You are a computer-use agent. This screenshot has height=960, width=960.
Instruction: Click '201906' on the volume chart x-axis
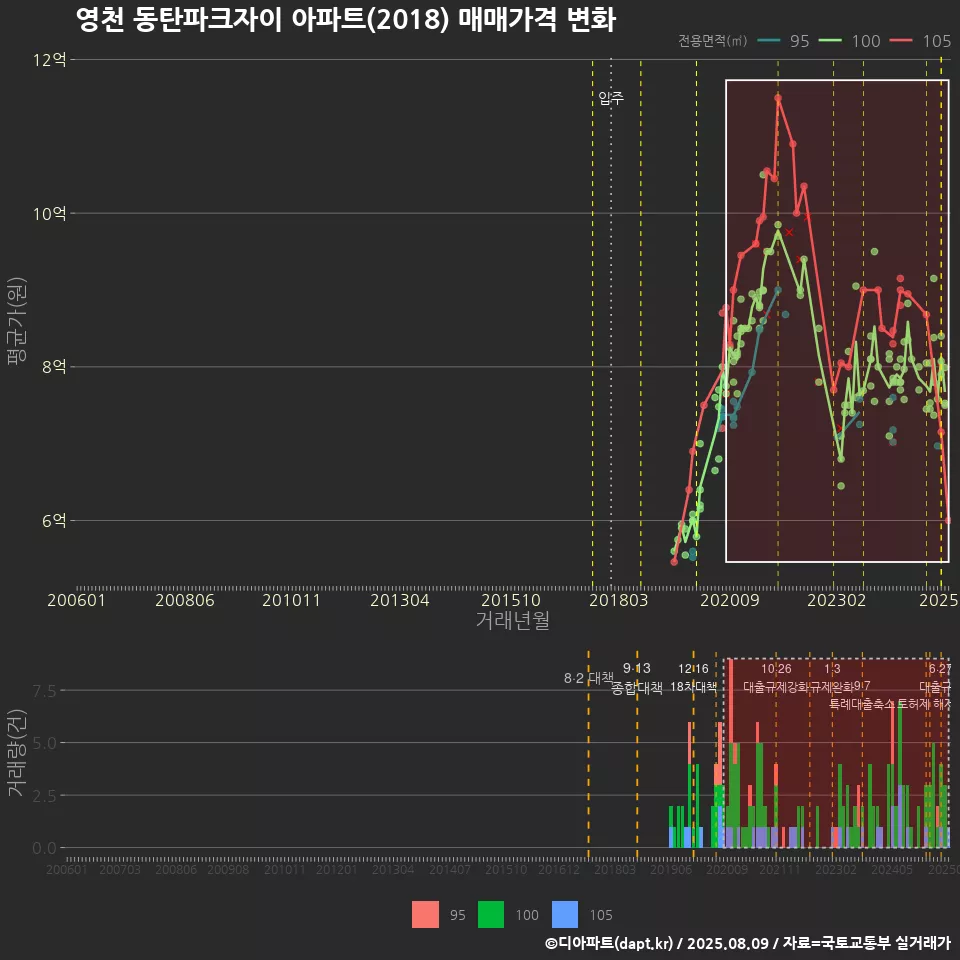671,869
